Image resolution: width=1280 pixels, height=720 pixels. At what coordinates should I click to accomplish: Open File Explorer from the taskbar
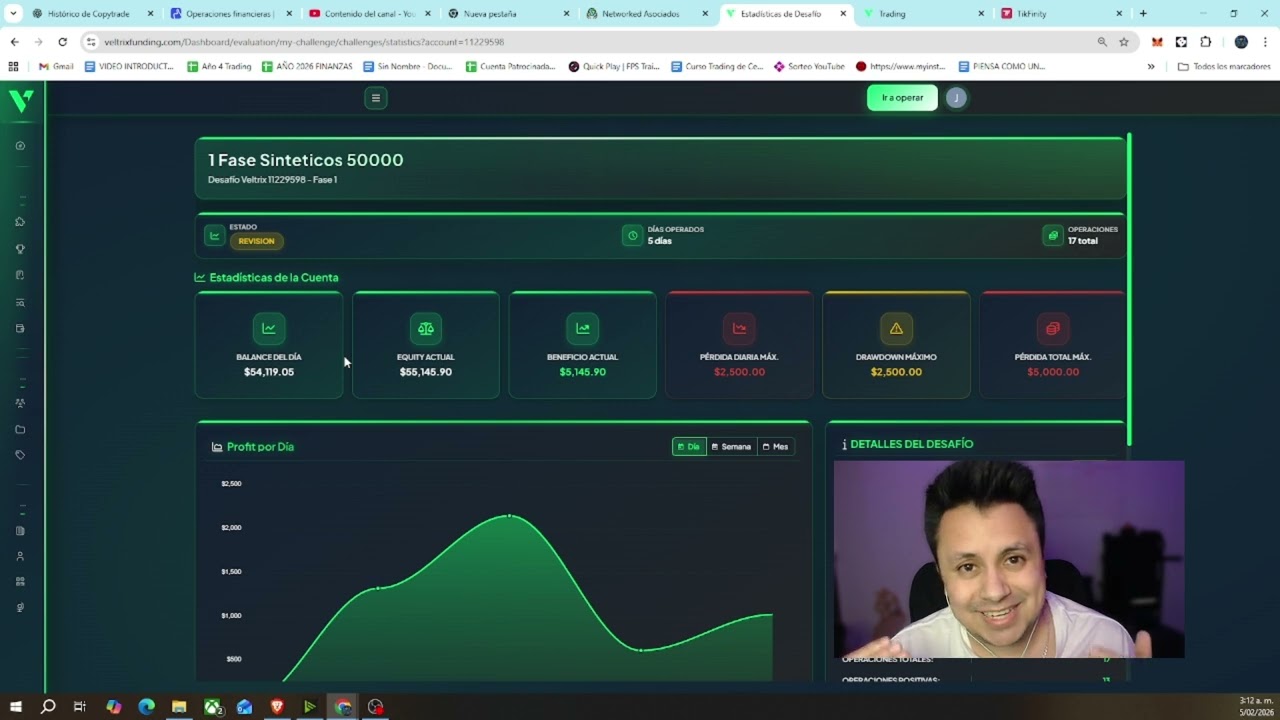coord(179,707)
